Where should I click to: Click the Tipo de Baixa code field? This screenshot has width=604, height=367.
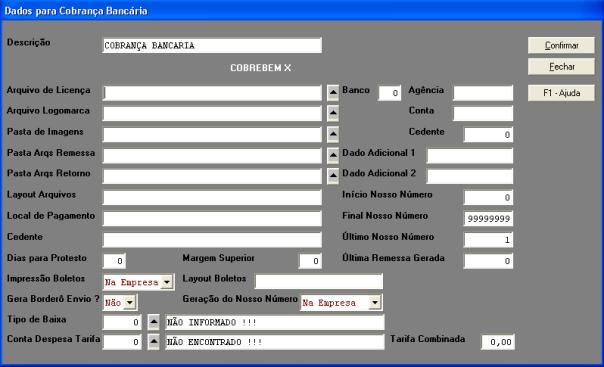(x=122, y=322)
